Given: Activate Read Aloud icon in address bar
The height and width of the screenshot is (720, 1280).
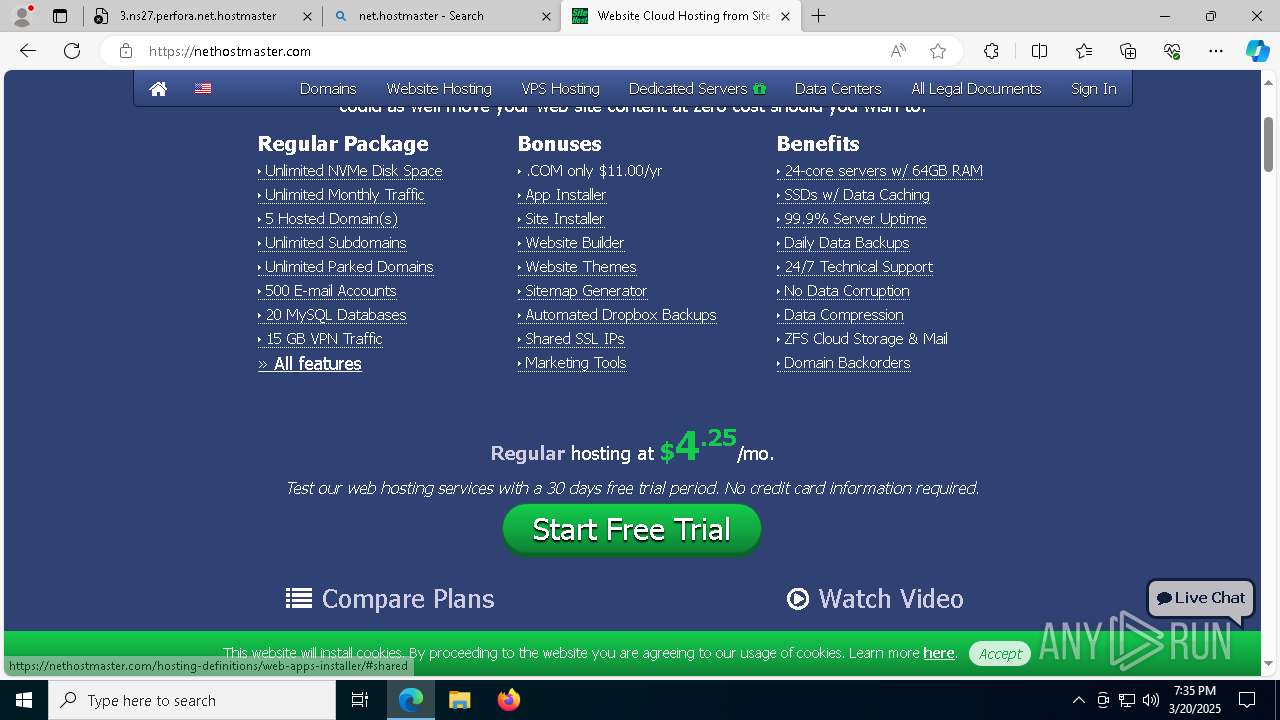Looking at the screenshot, I should [898, 51].
